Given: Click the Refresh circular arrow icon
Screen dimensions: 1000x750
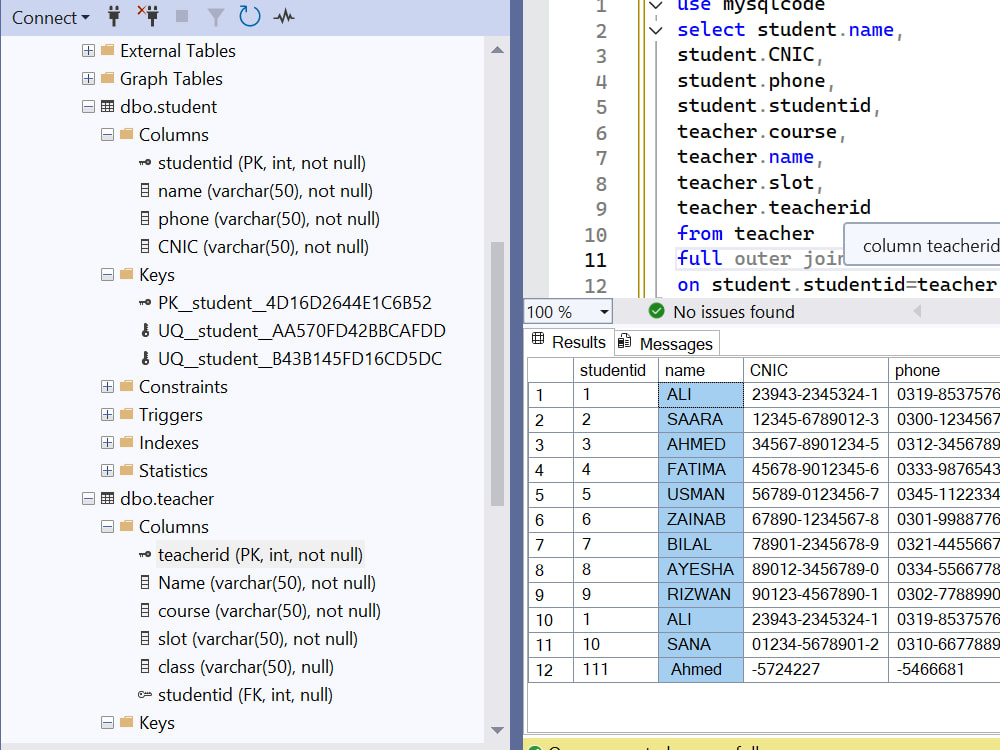Looking at the screenshot, I should (249, 16).
